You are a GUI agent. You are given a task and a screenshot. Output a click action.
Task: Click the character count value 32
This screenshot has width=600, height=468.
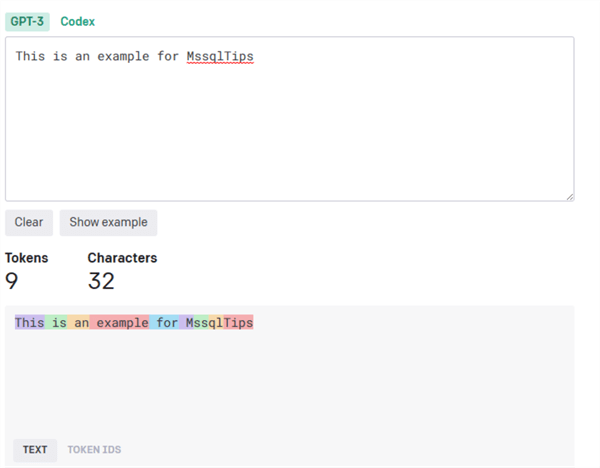click(x=101, y=281)
